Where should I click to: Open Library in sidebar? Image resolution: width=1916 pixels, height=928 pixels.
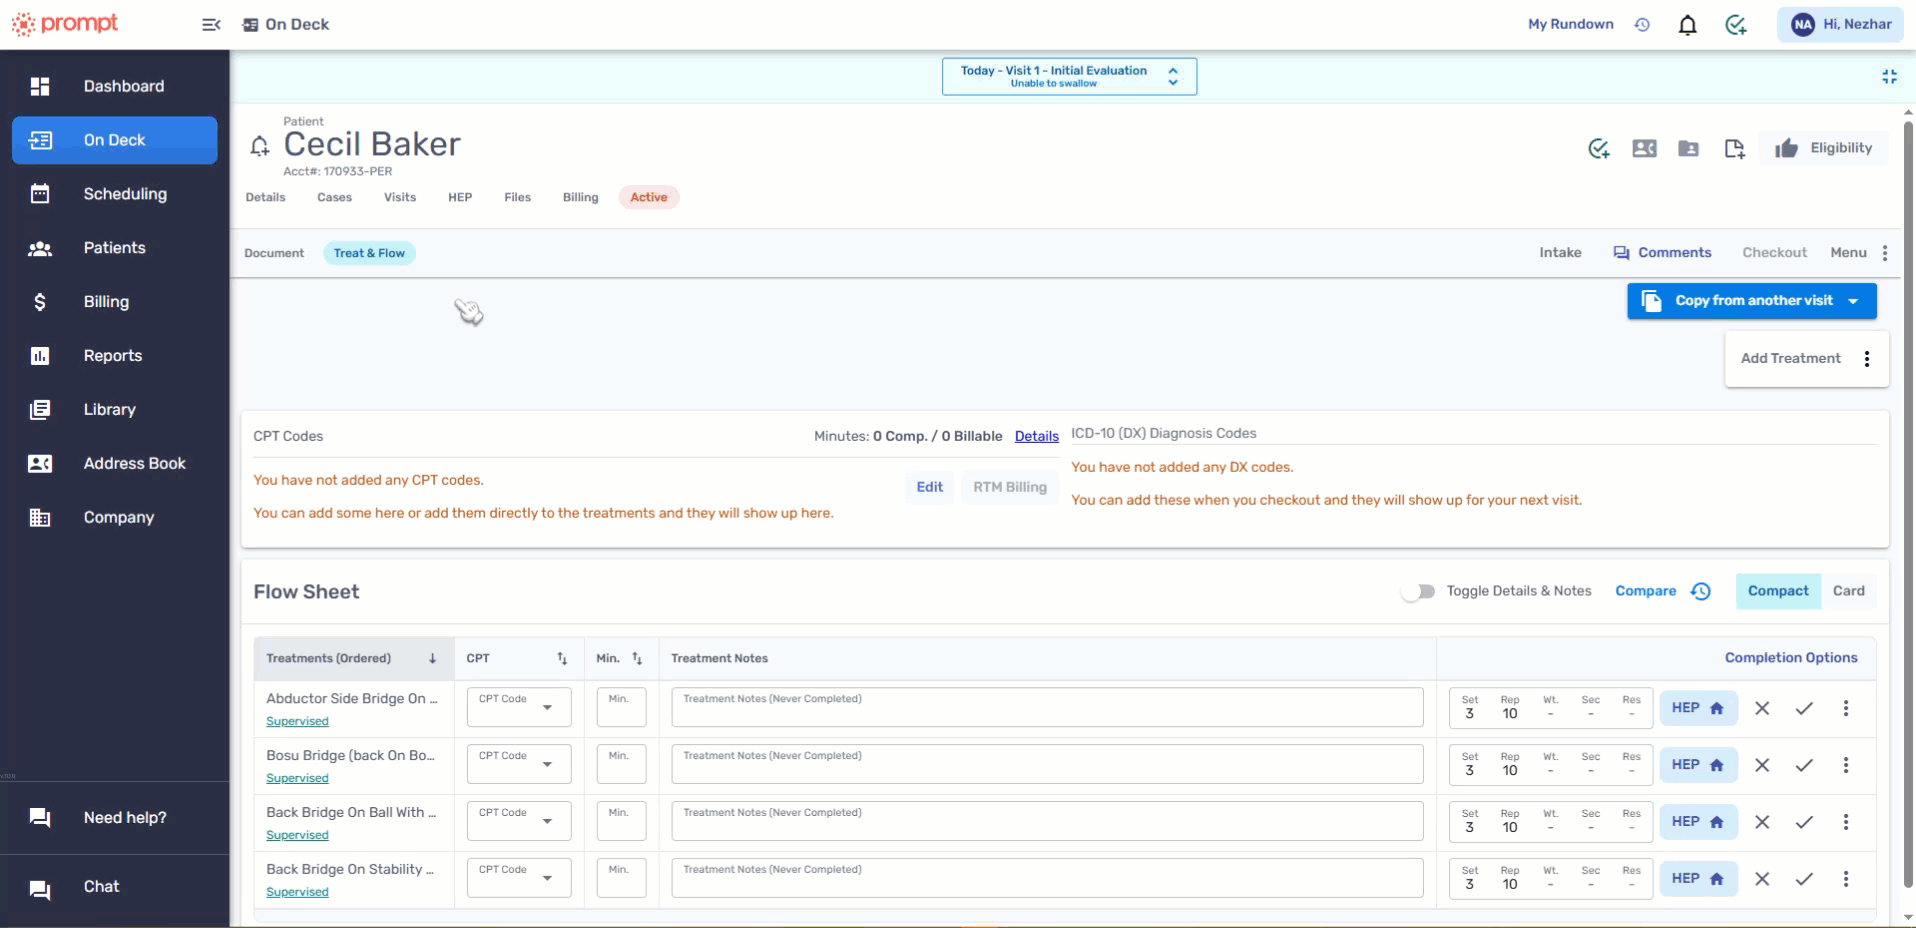[x=115, y=410]
